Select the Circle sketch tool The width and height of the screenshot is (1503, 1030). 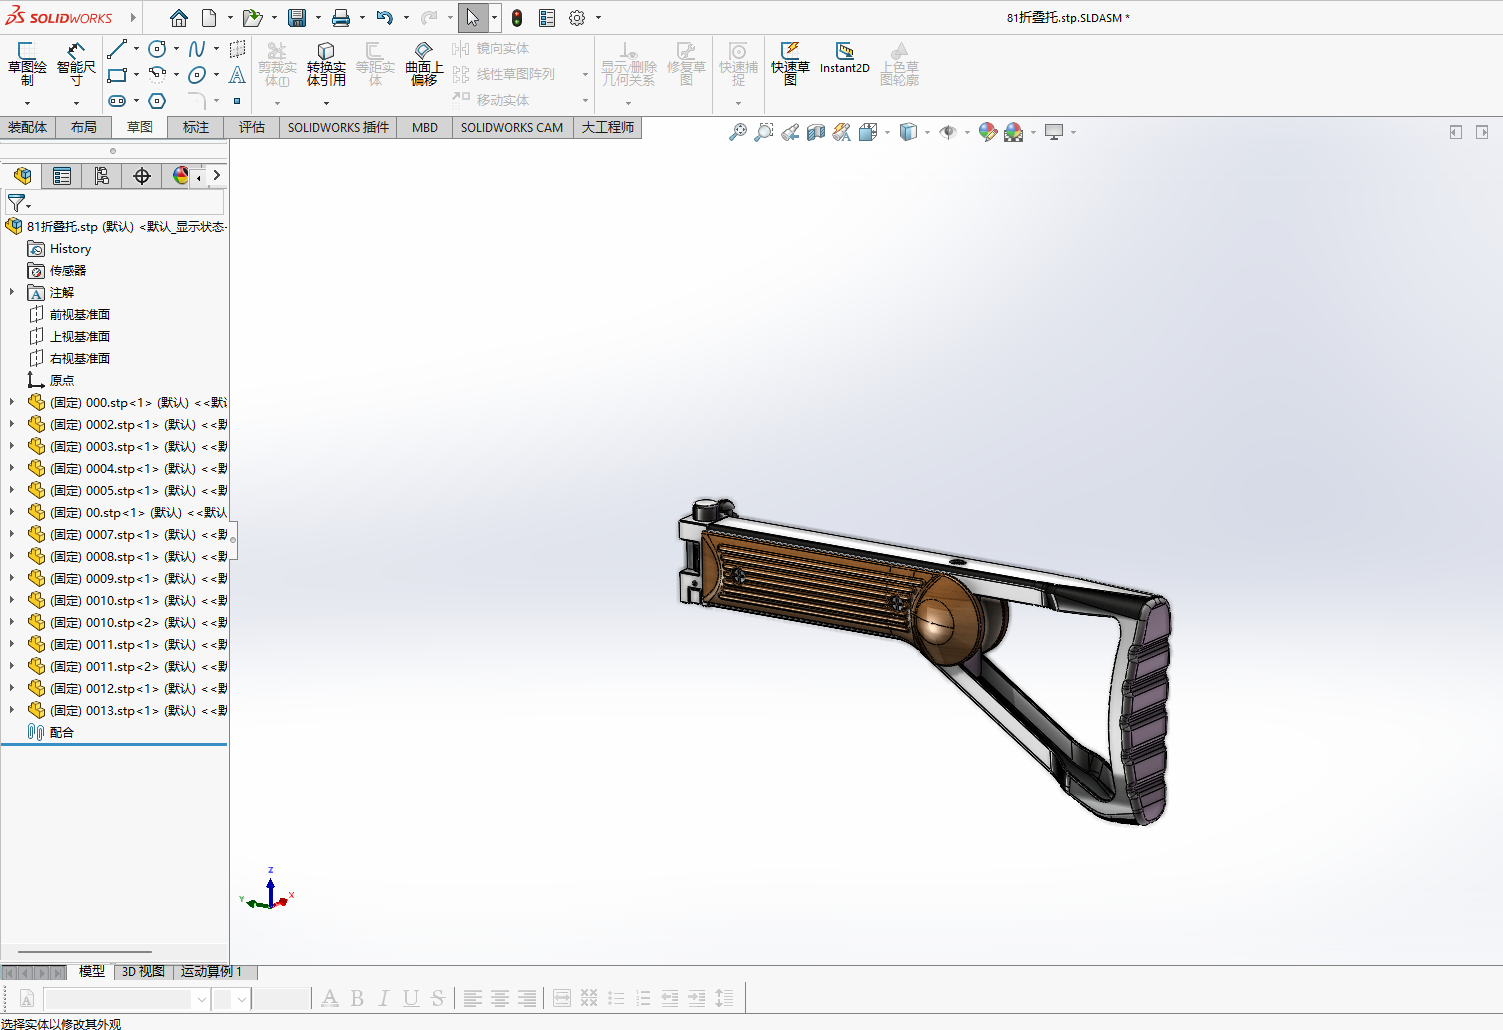pos(157,48)
